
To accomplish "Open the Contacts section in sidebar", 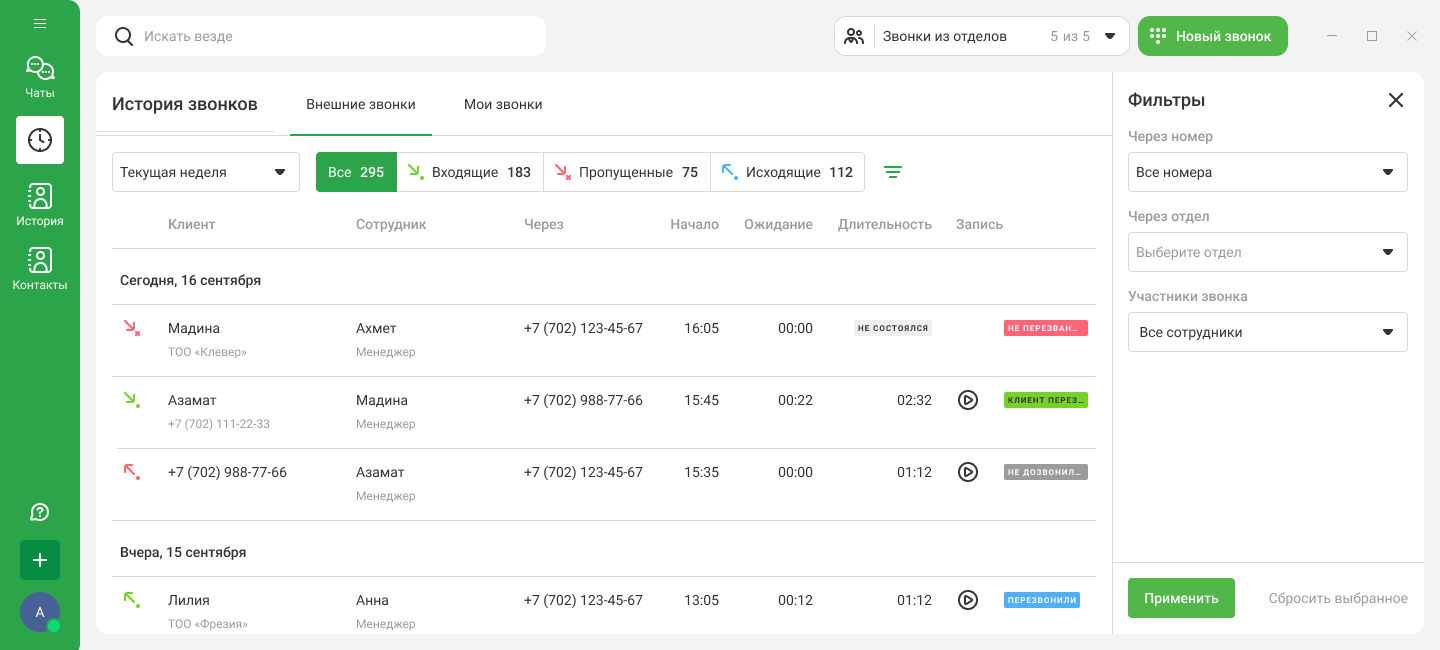I will pyautogui.click(x=40, y=269).
